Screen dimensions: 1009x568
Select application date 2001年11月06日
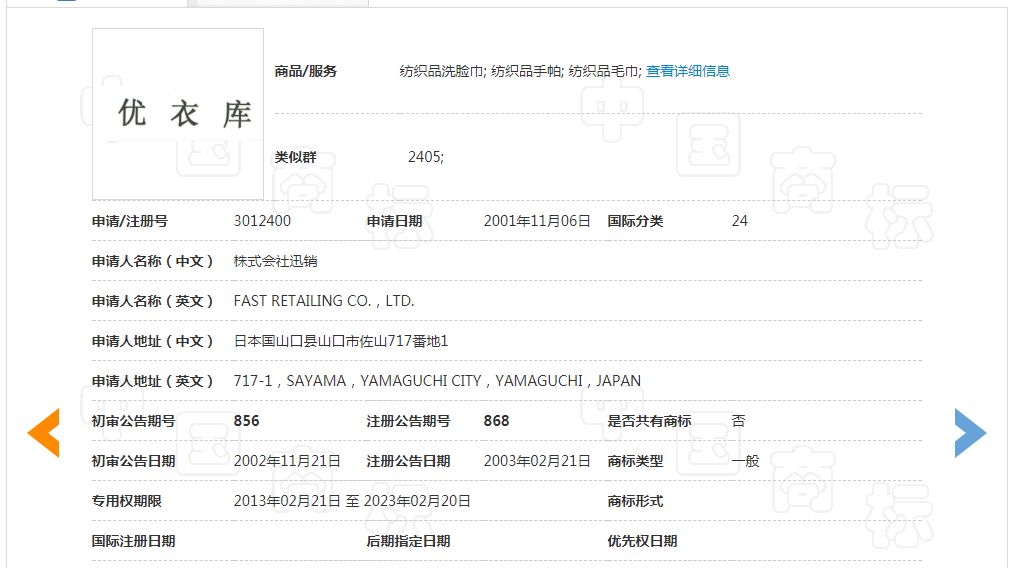pos(537,221)
